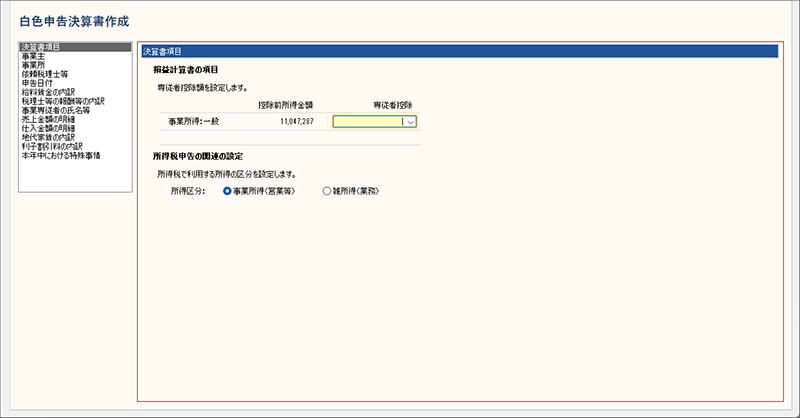Select 事業主 in the left list
The image size is (800, 418).
tap(32, 56)
